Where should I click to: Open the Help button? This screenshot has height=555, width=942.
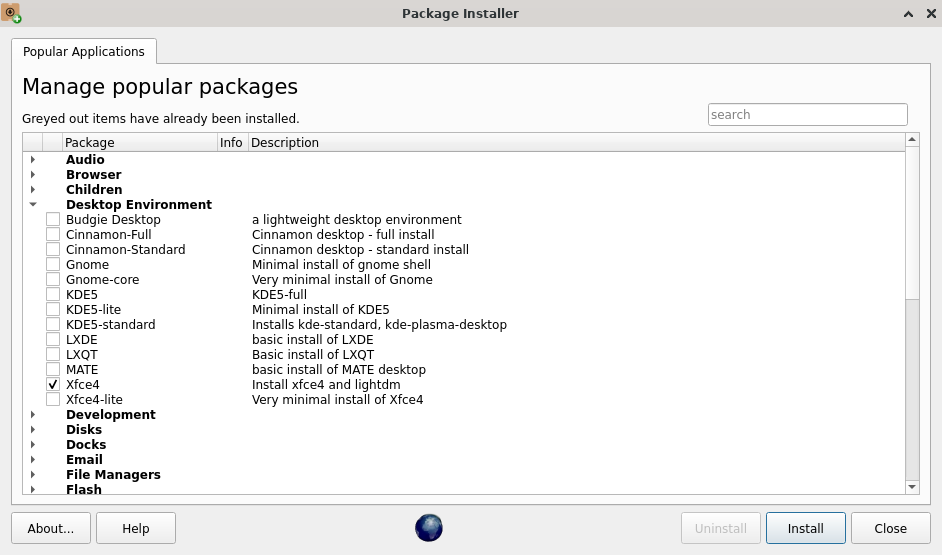[136, 528]
